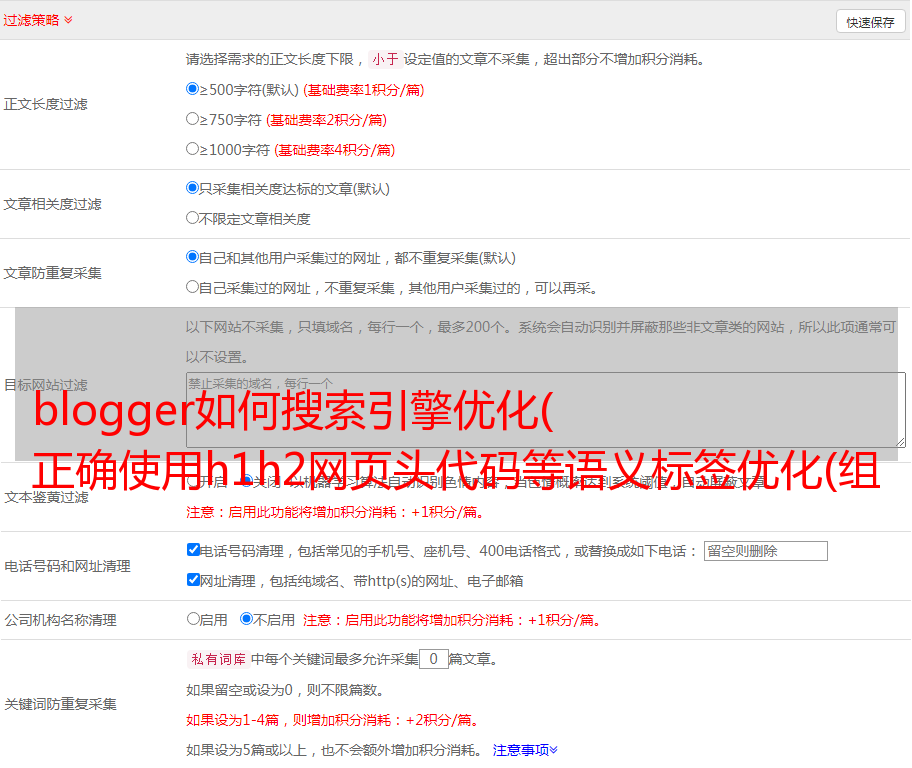Choose 不限定文章相关度 radio button
912x768 pixels.
(x=193, y=218)
